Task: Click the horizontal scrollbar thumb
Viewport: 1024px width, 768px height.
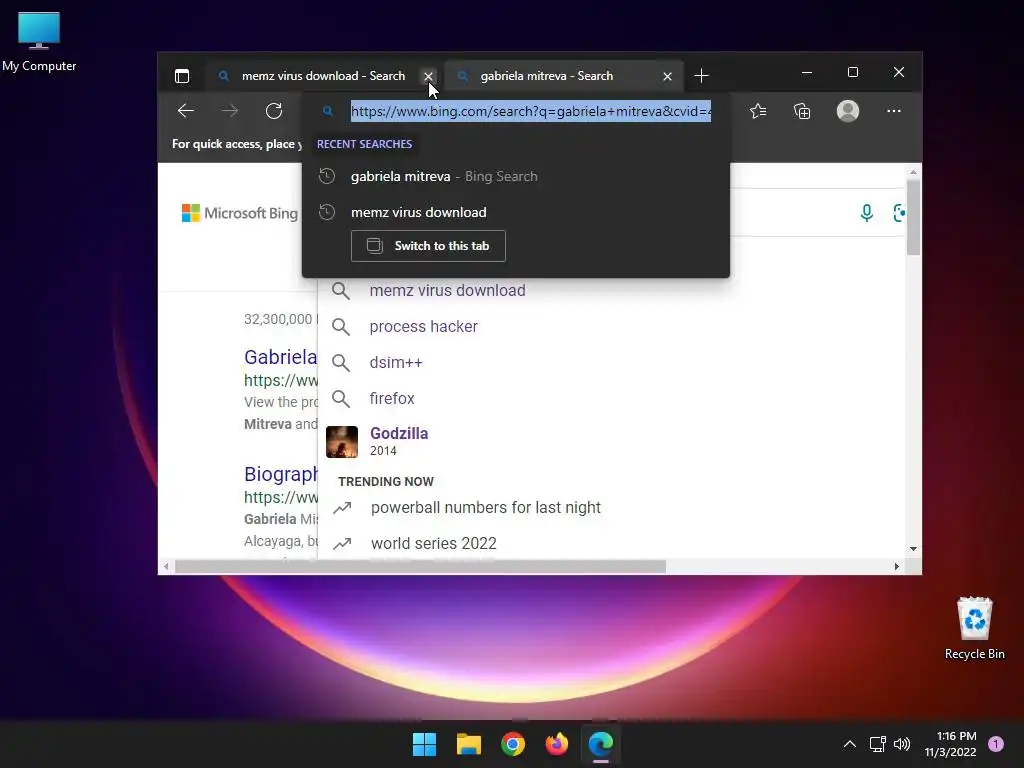Action: [x=420, y=566]
